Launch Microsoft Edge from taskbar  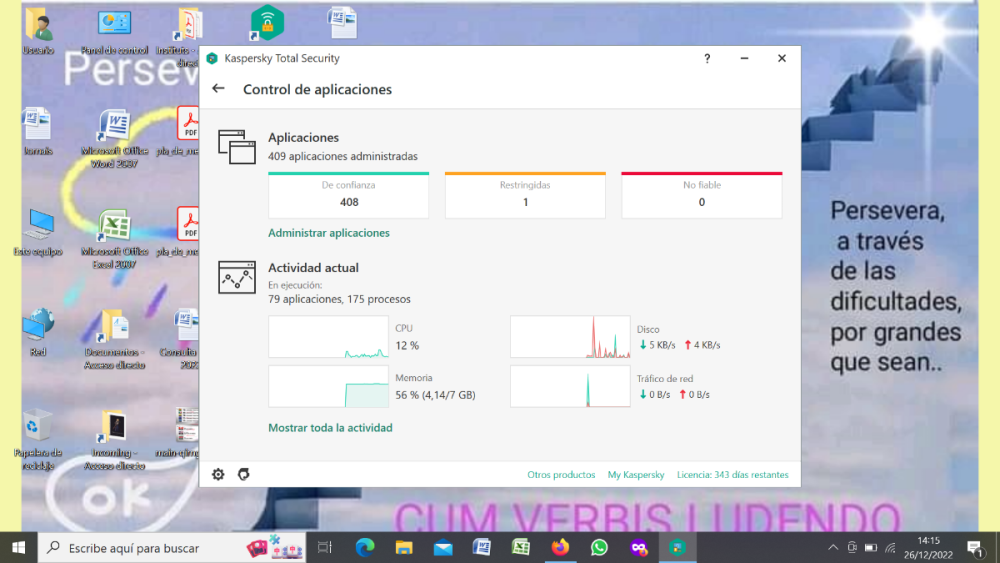point(365,548)
